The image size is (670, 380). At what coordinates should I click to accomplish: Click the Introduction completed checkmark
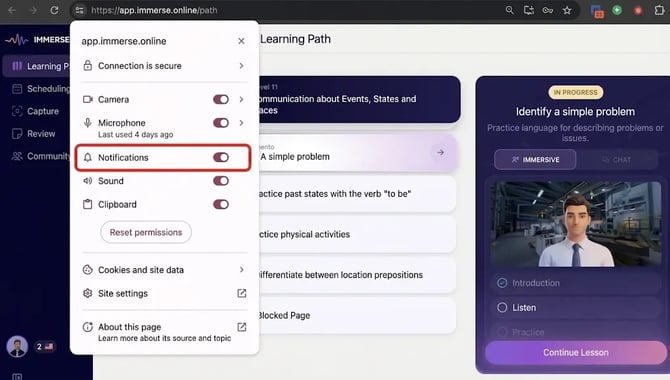pyautogui.click(x=502, y=283)
